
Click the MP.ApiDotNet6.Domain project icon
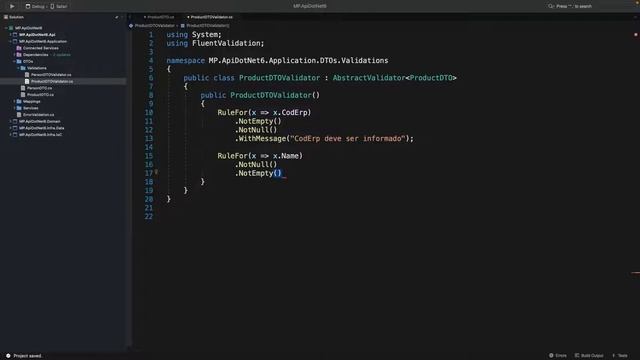point(15,121)
